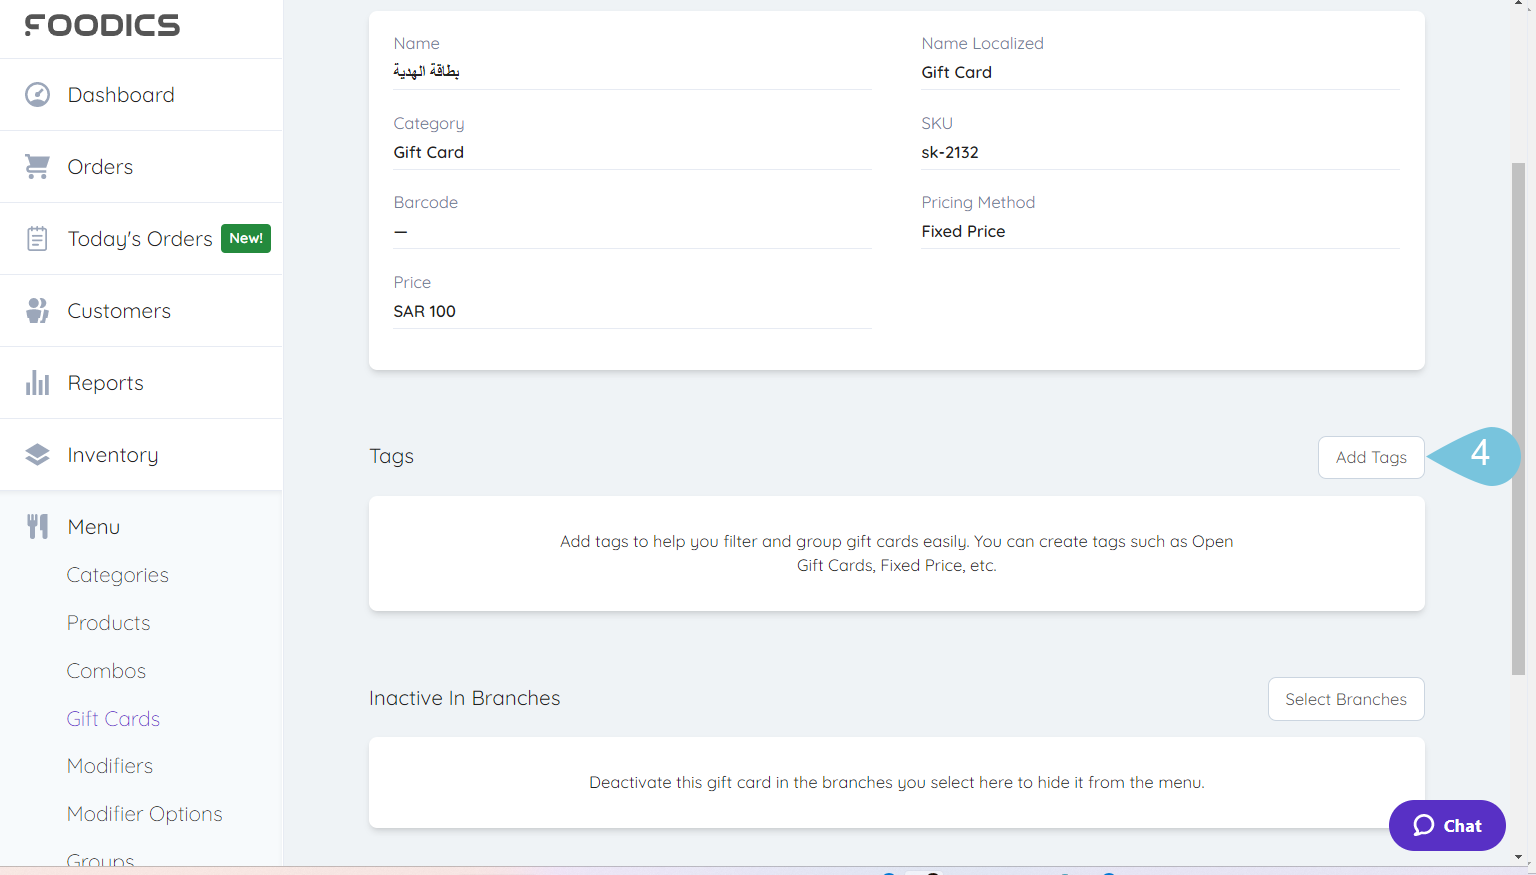Open Categories under Menu
The width and height of the screenshot is (1536, 875).
click(x=117, y=575)
